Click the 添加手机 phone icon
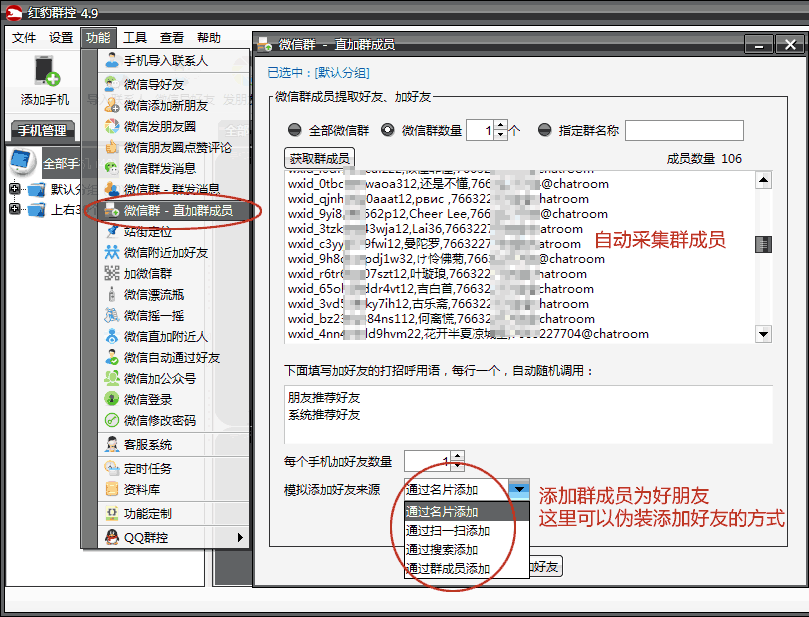Viewport: 809px width, 617px height. point(46,71)
